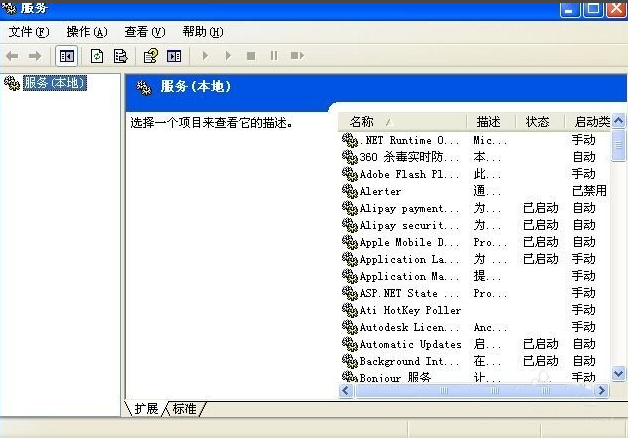Open the 文件(F) menu
Viewport: 628px width, 438px height.
(29, 32)
